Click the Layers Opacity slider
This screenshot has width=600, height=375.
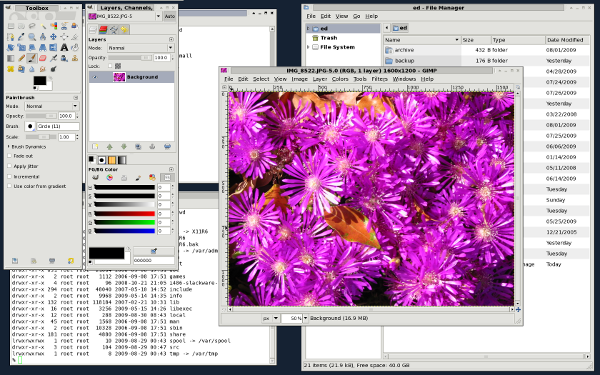click(x=129, y=57)
